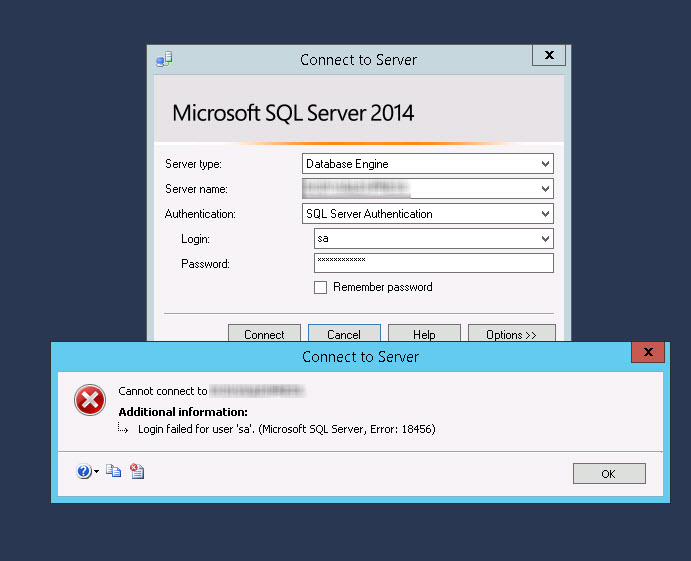Open the Server type dropdown
The width and height of the screenshot is (691, 561).
(546, 164)
